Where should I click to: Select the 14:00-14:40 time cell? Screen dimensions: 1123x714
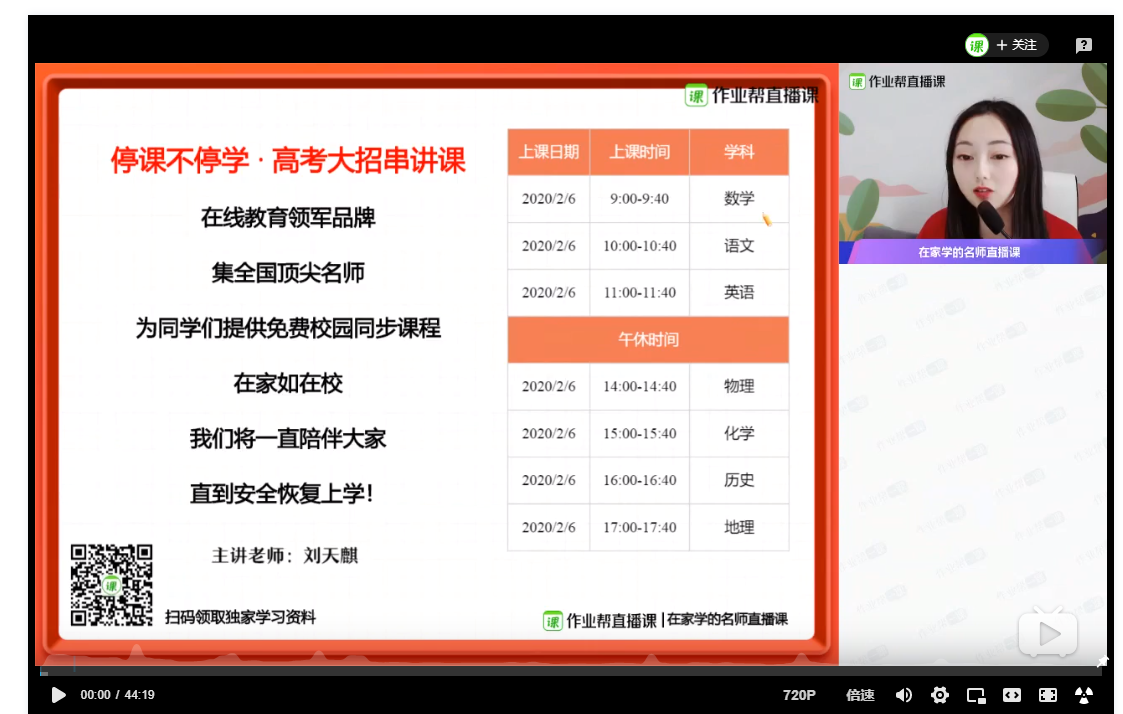pyautogui.click(x=640, y=386)
